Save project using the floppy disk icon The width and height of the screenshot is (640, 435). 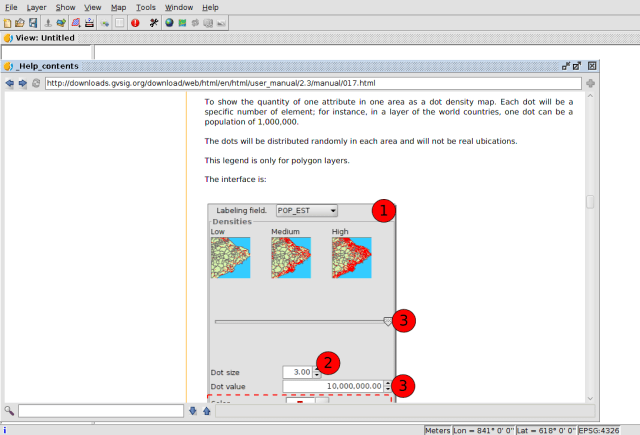(33, 22)
